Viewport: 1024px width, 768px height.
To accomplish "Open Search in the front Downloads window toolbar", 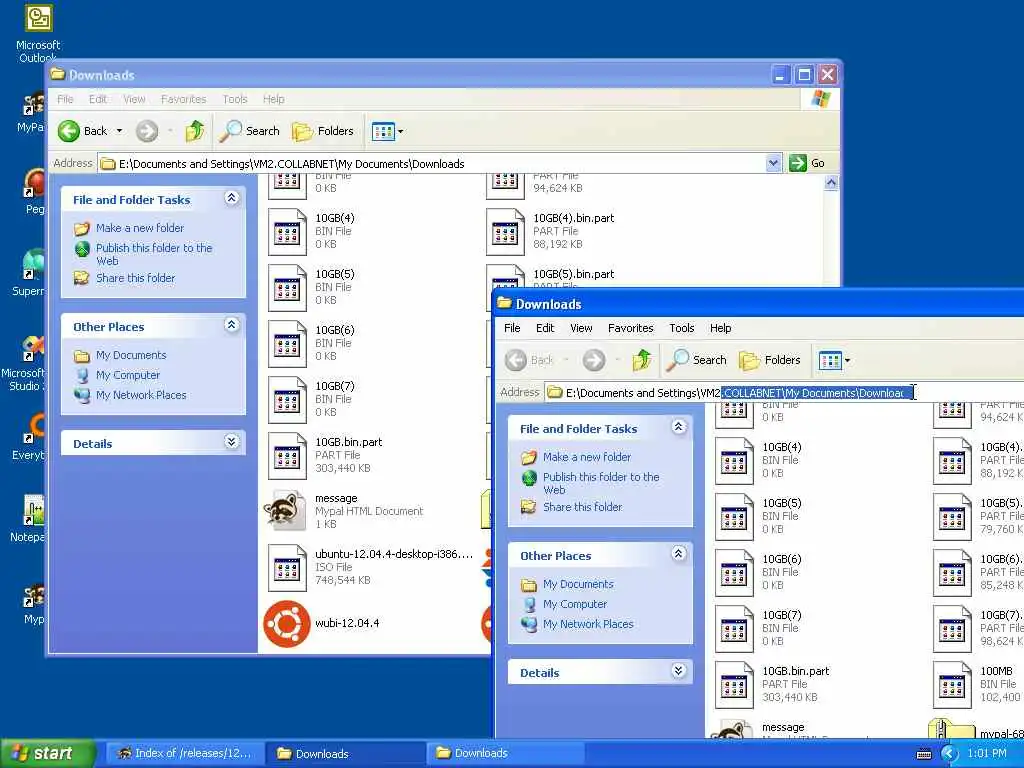I will (x=696, y=360).
